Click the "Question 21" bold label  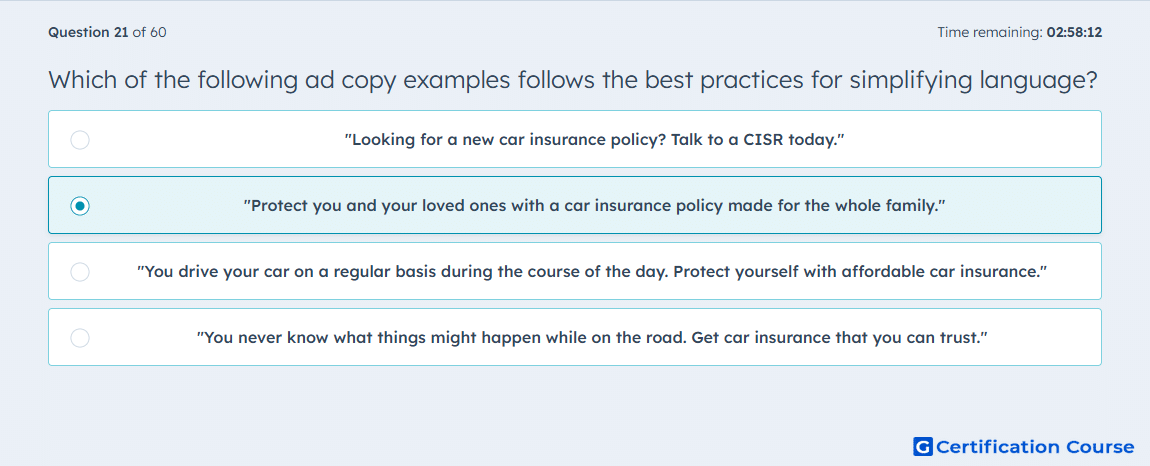click(x=88, y=32)
